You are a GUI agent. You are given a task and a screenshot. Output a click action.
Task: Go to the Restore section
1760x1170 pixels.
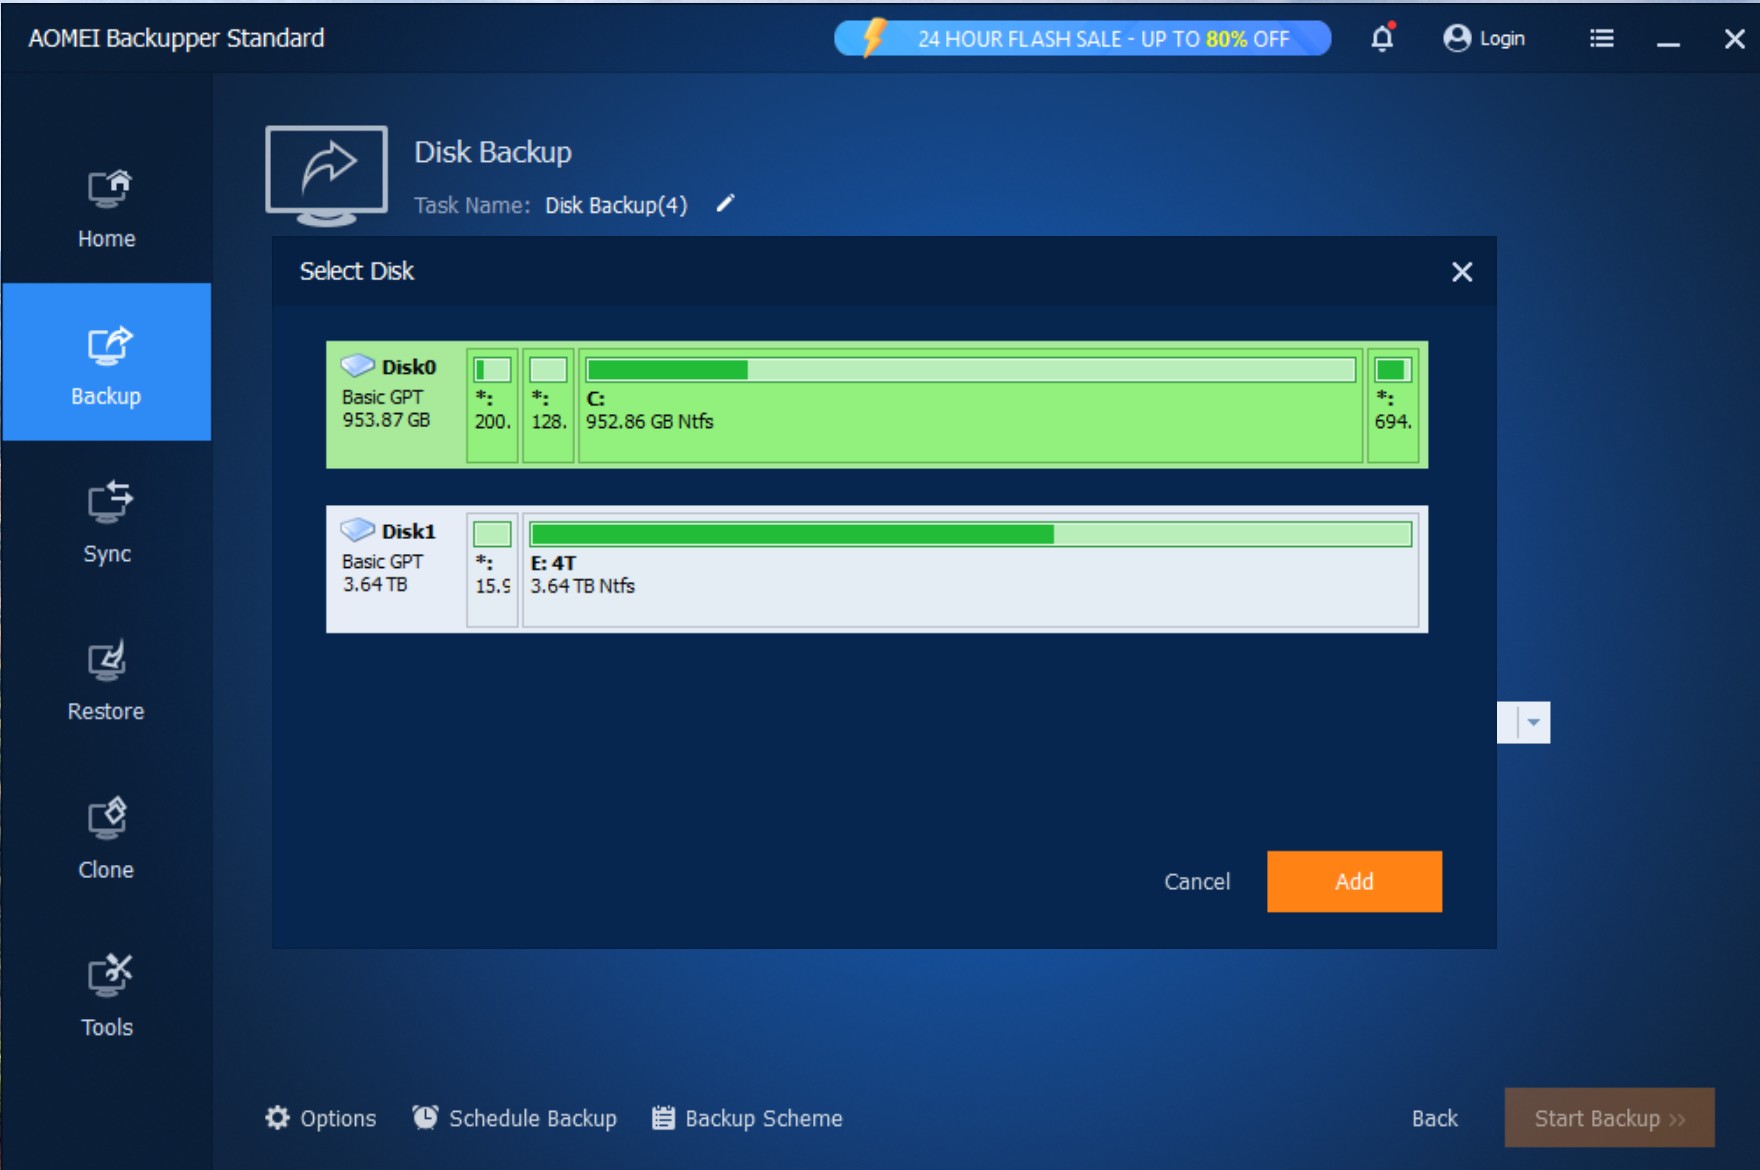(x=106, y=680)
